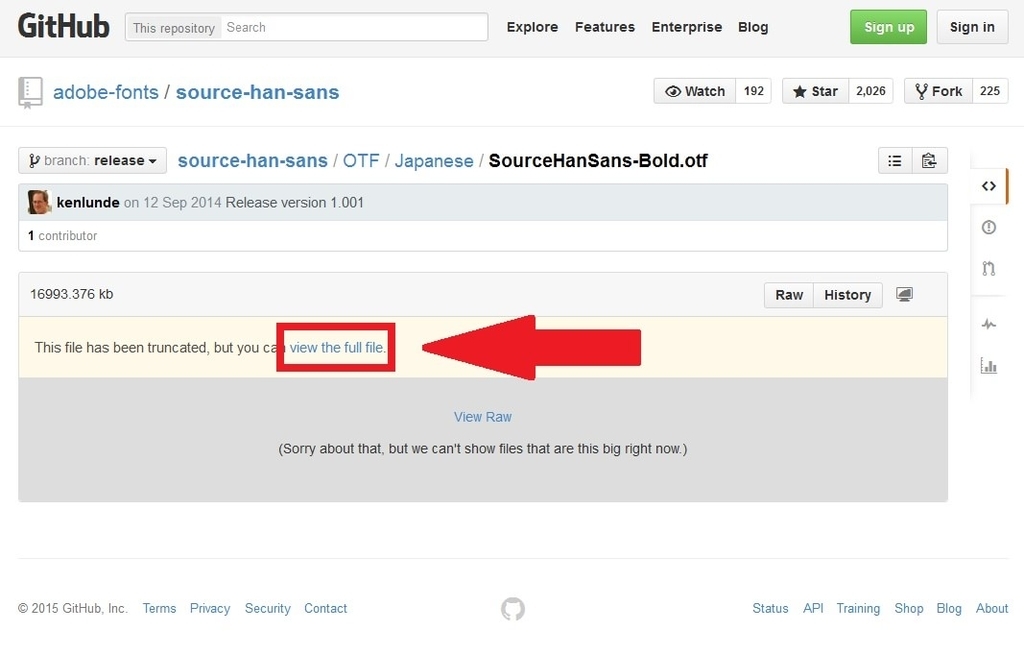The width and height of the screenshot is (1024, 655).
Task: Open the Security footer link
Action: pos(268,608)
